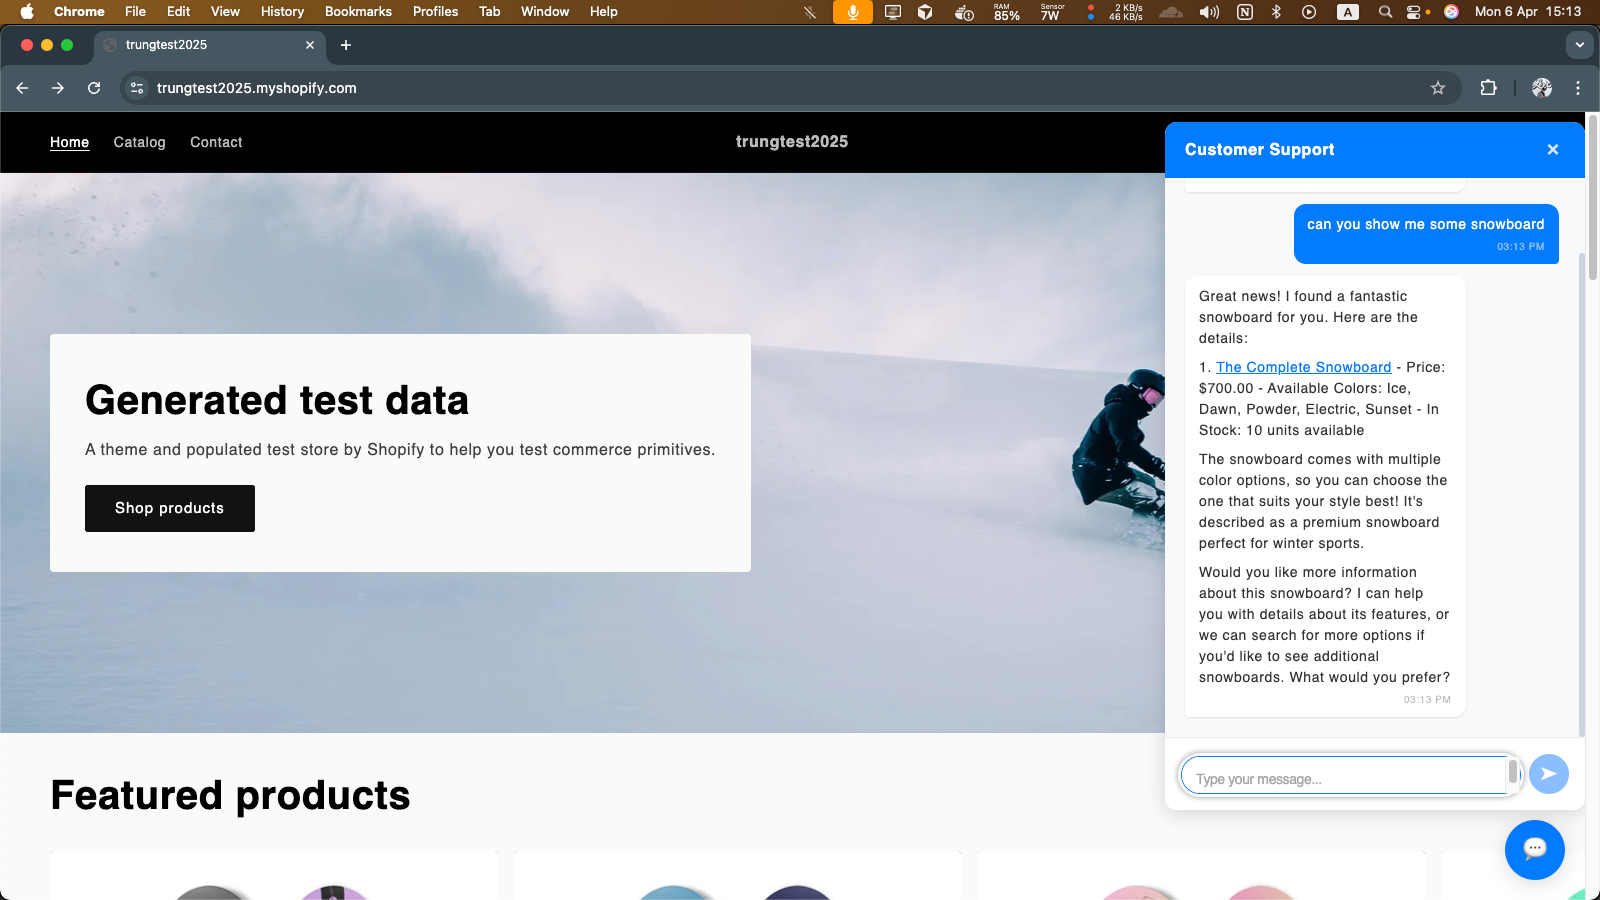1600x900 pixels.
Task: Open the Chrome extensions menu
Action: tap(1488, 88)
